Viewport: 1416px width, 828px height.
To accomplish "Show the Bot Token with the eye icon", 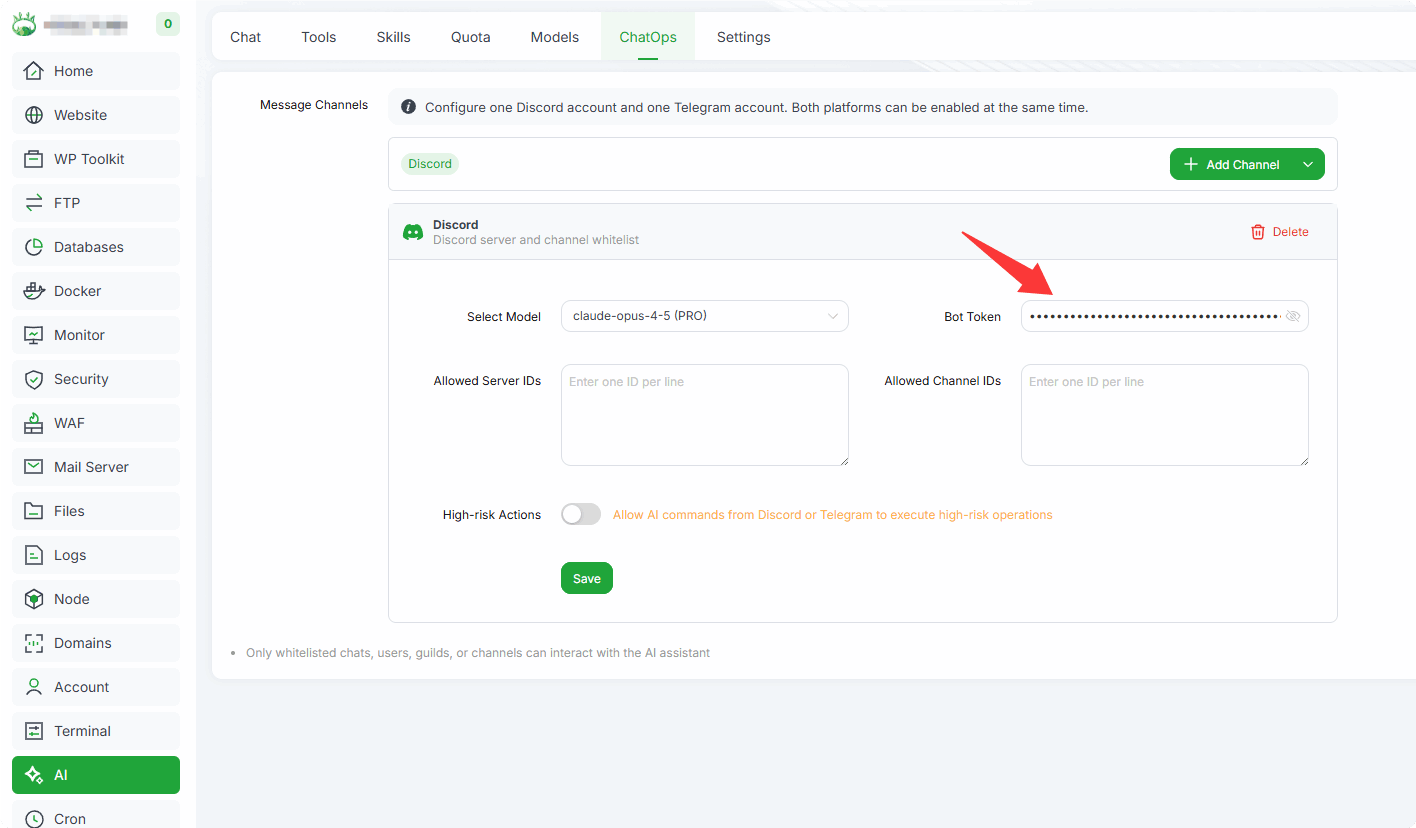I will pos(1293,316).
